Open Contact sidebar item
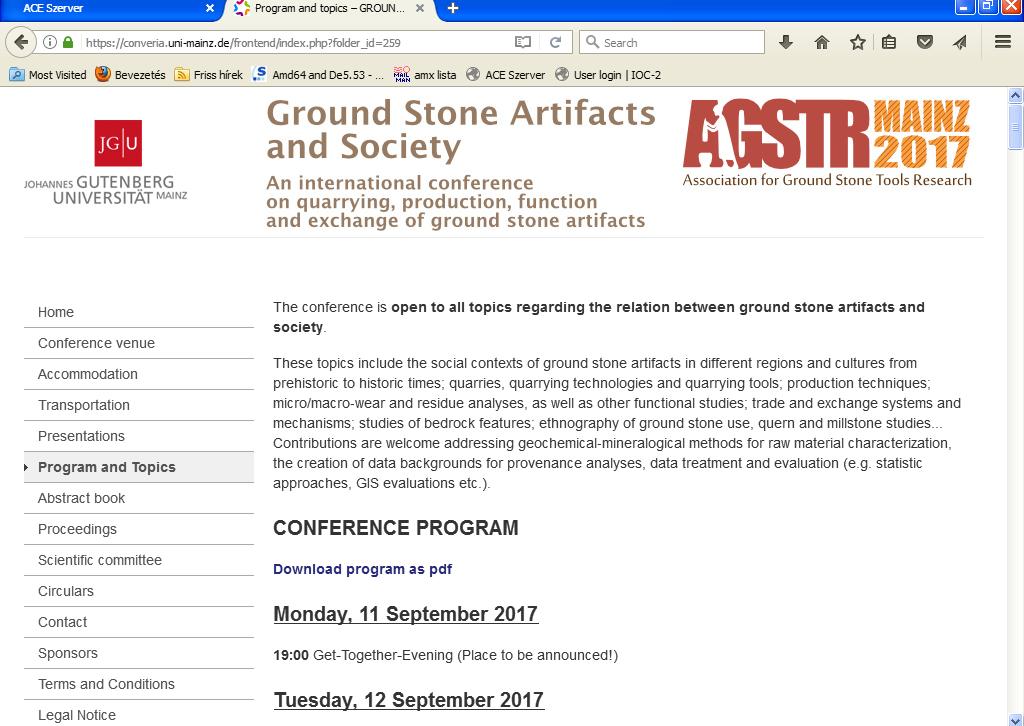 [138, 622]
